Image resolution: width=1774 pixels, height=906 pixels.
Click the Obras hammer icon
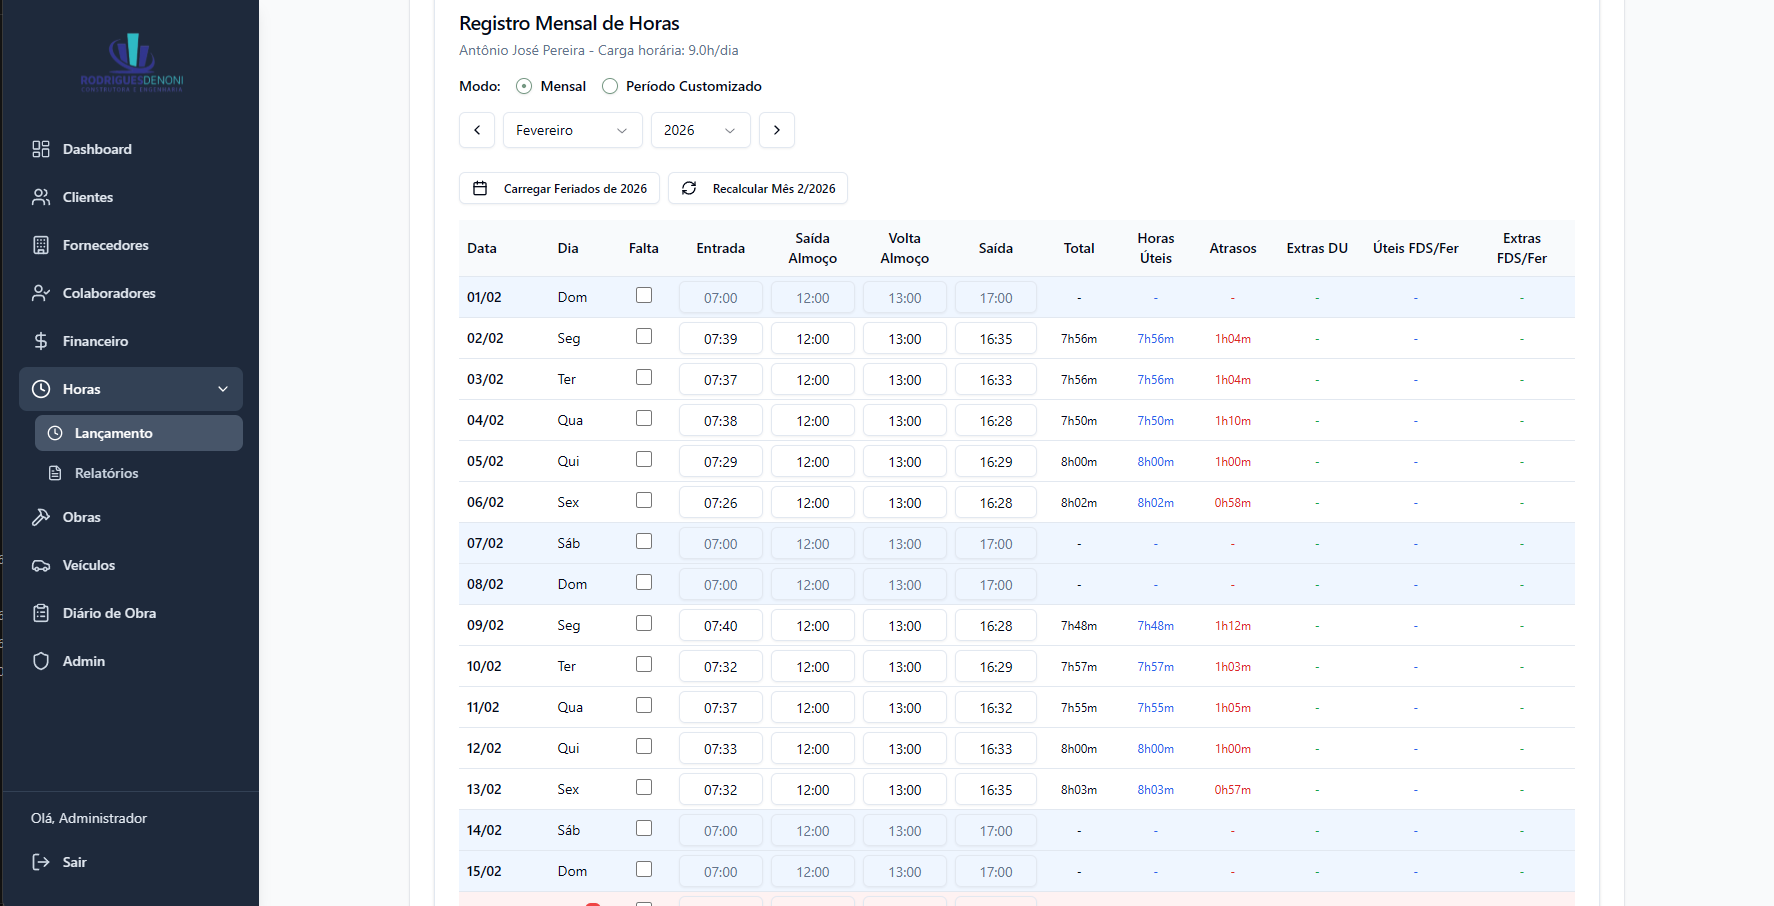[41, 517]
